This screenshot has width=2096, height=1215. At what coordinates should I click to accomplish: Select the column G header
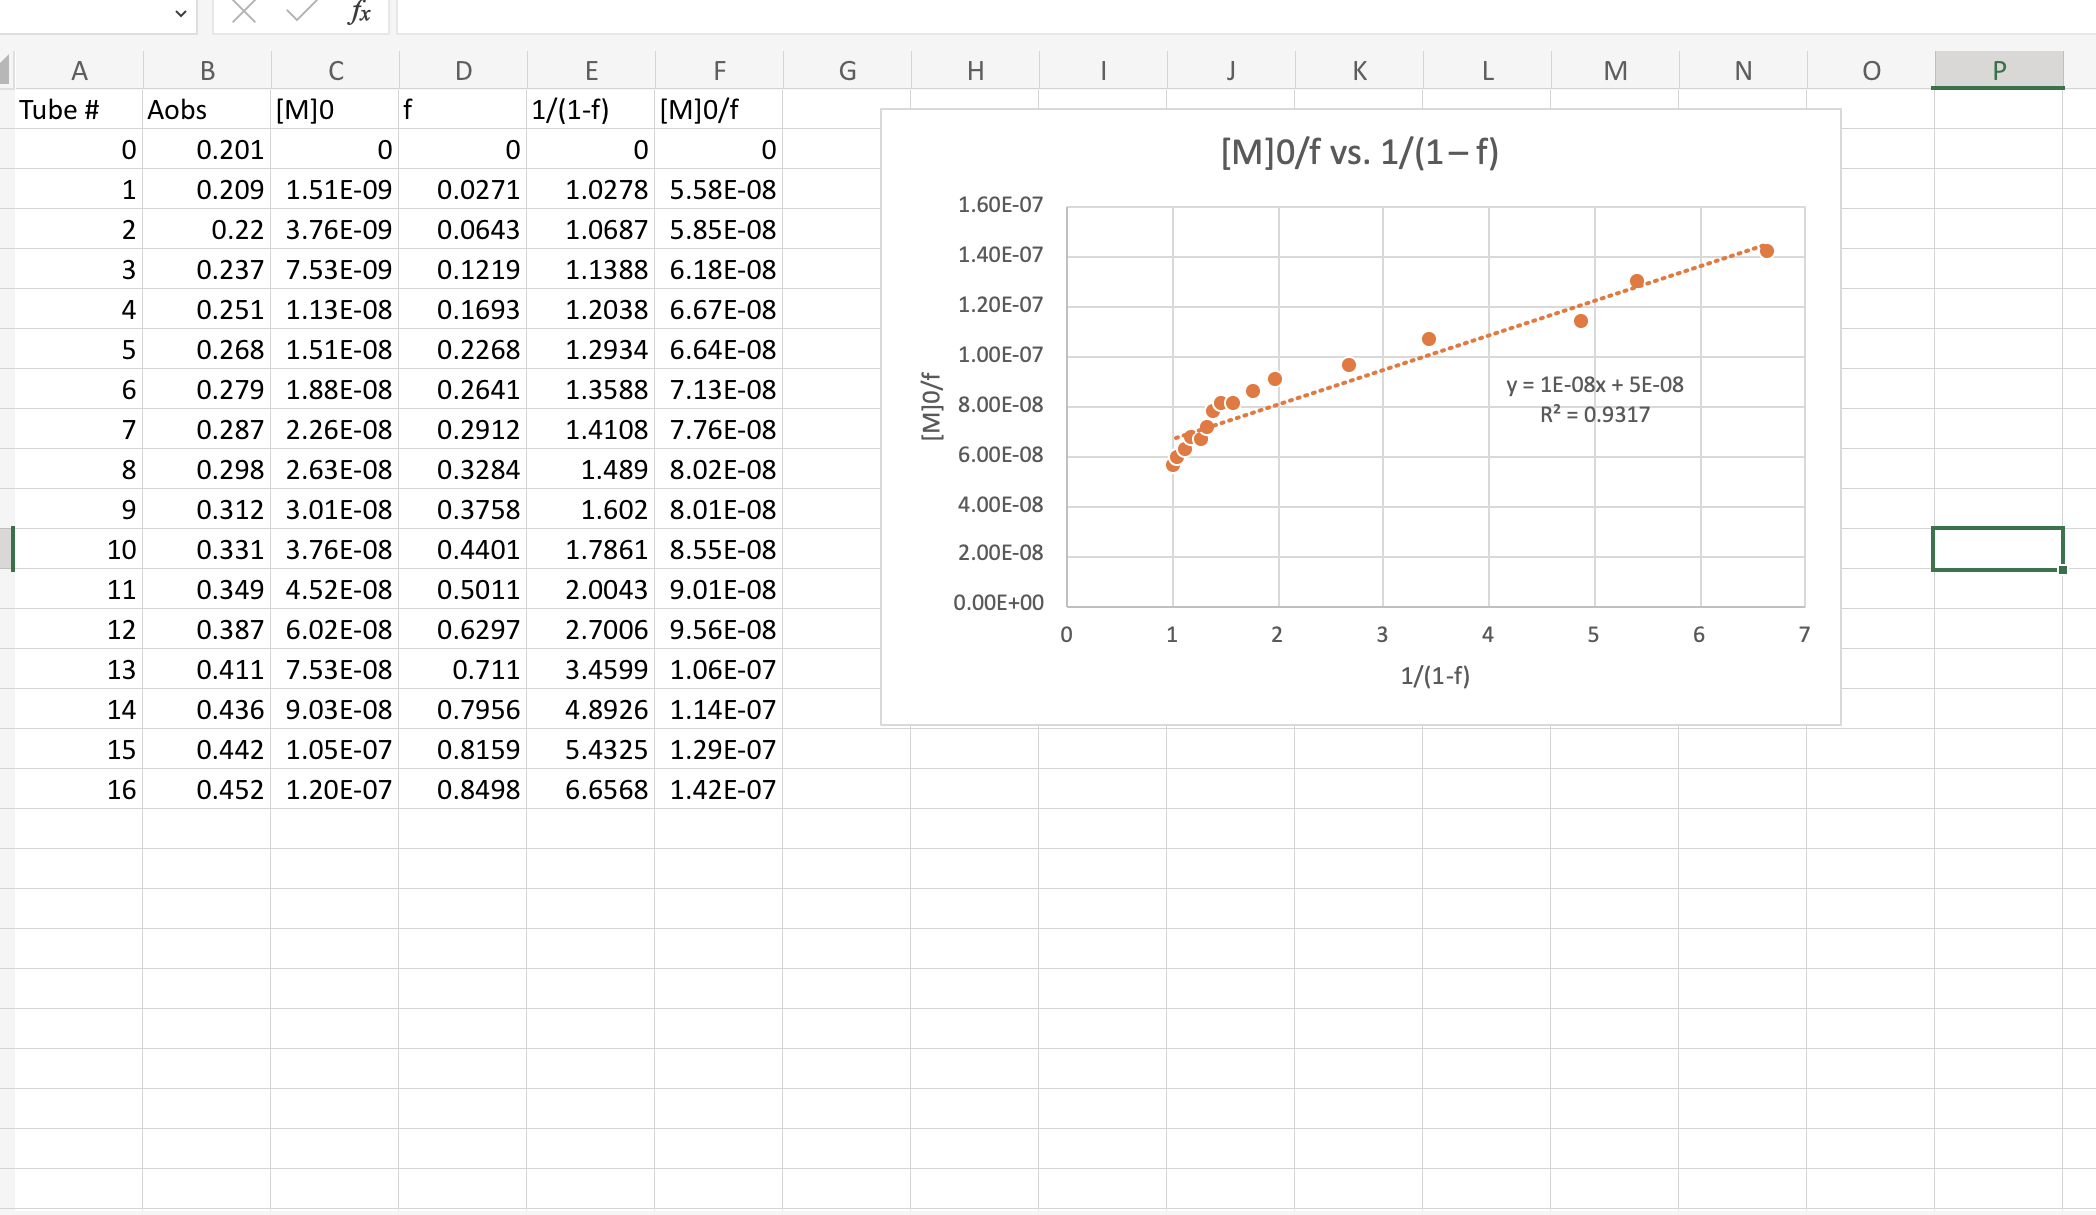[847, 70]
